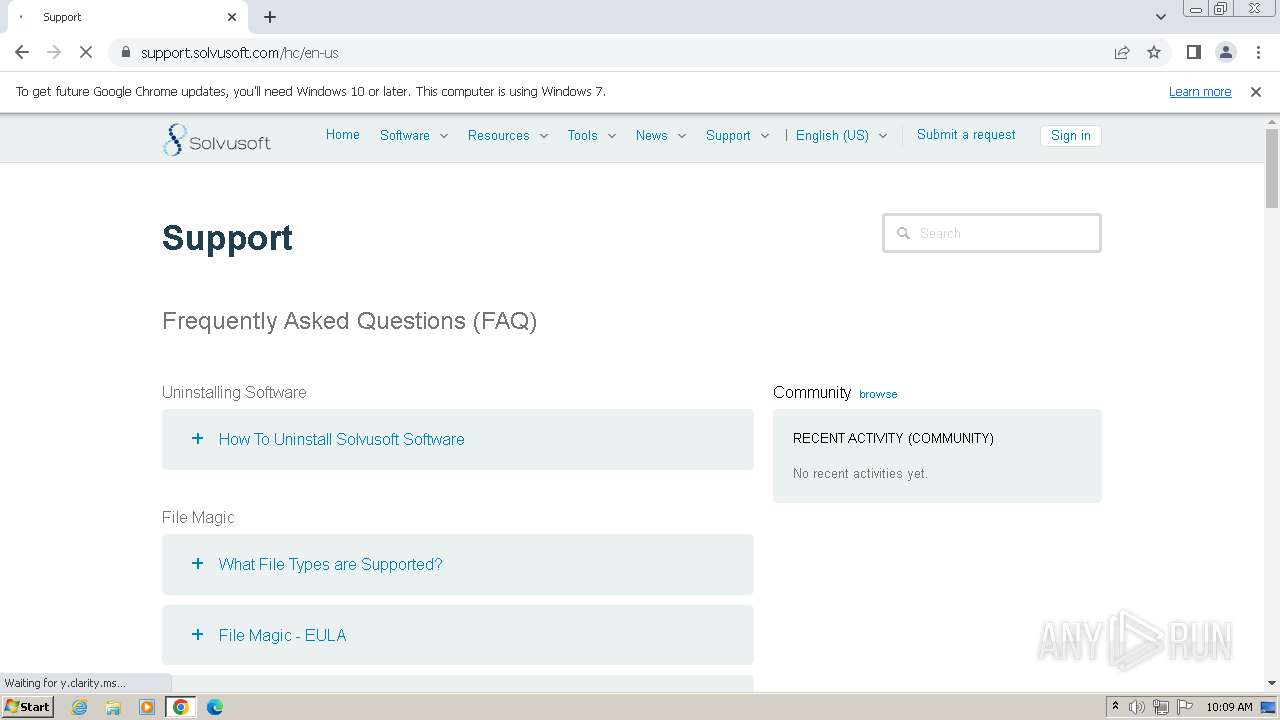Click the 'Frequently Asked Questions (FAQ)' heading
1280x720 pixels.
pos(350,321)
